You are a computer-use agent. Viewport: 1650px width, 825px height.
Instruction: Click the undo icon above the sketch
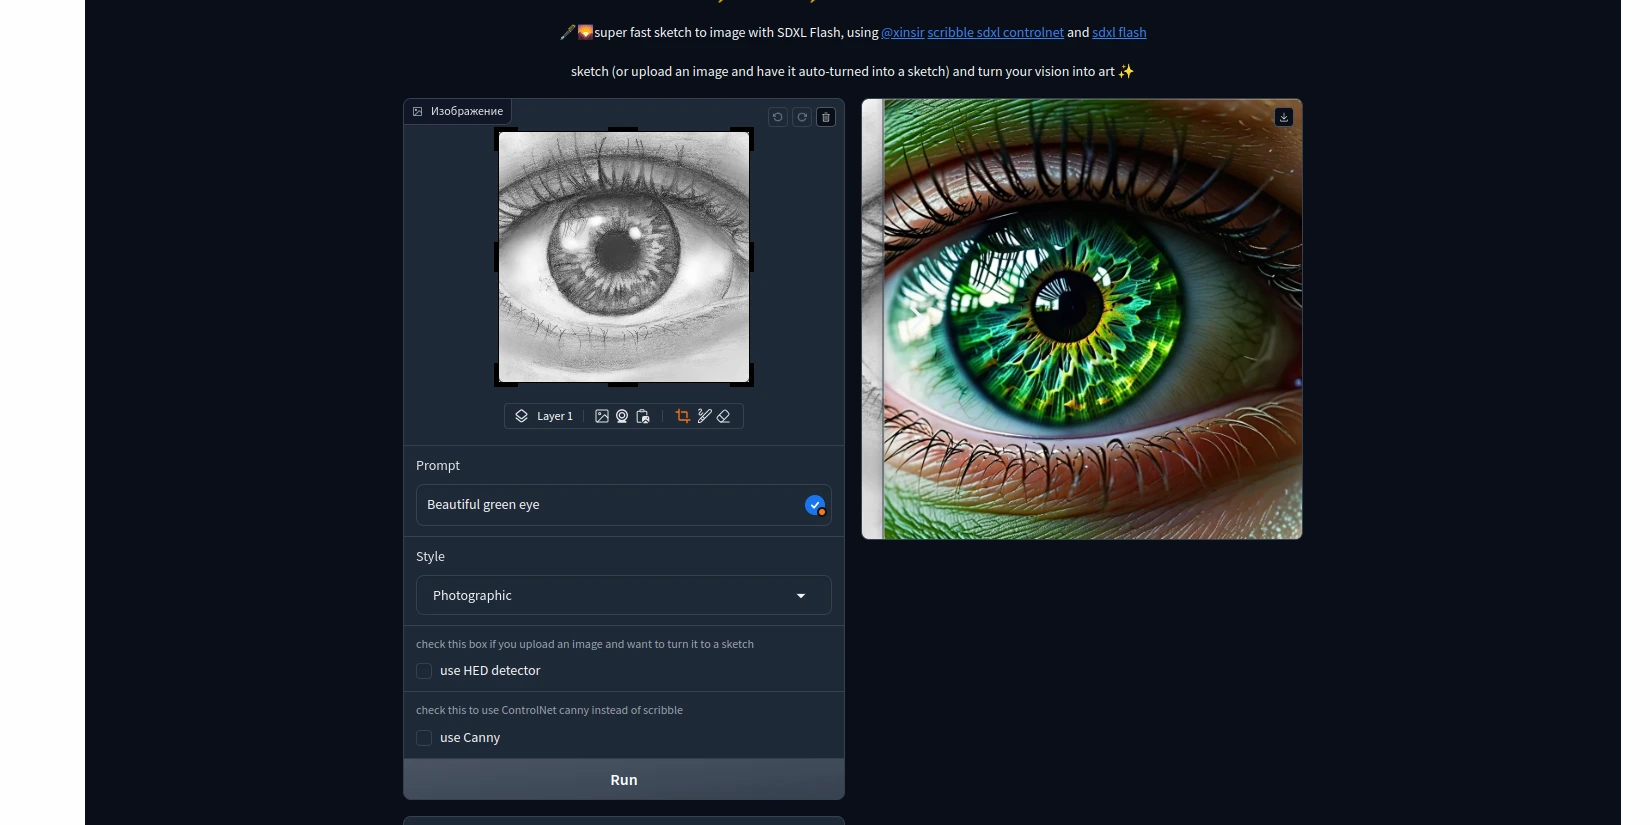(x=777, y=117)
